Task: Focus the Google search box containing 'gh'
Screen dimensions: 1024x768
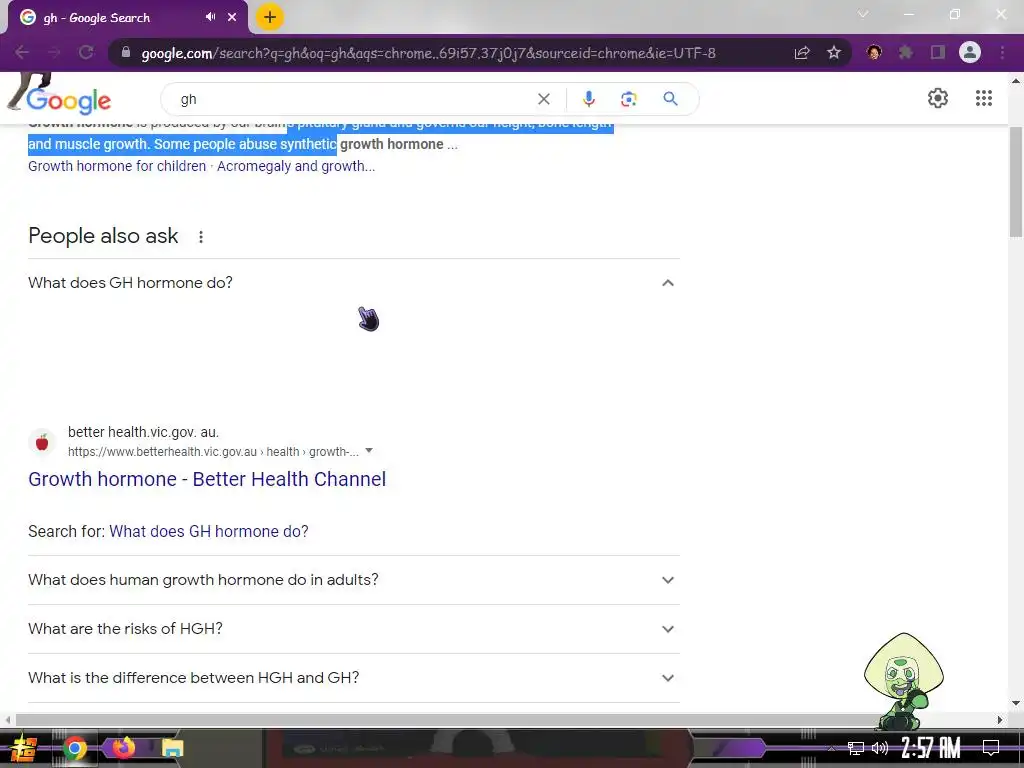Action: [353, 99]
